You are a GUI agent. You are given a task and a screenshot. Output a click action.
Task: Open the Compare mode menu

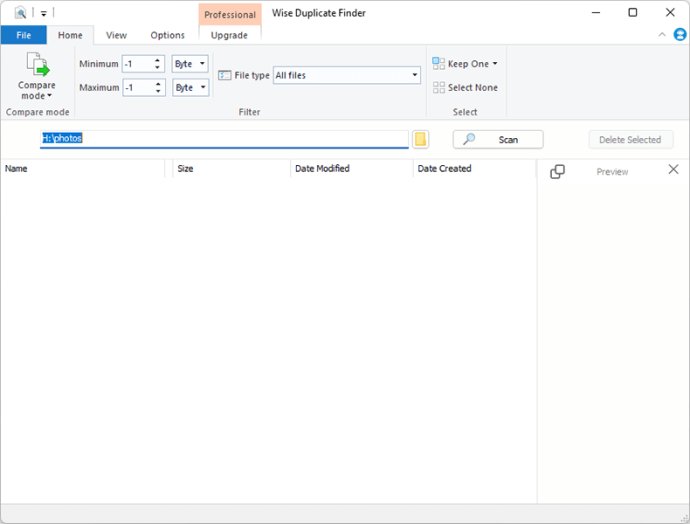click(37, 77)
